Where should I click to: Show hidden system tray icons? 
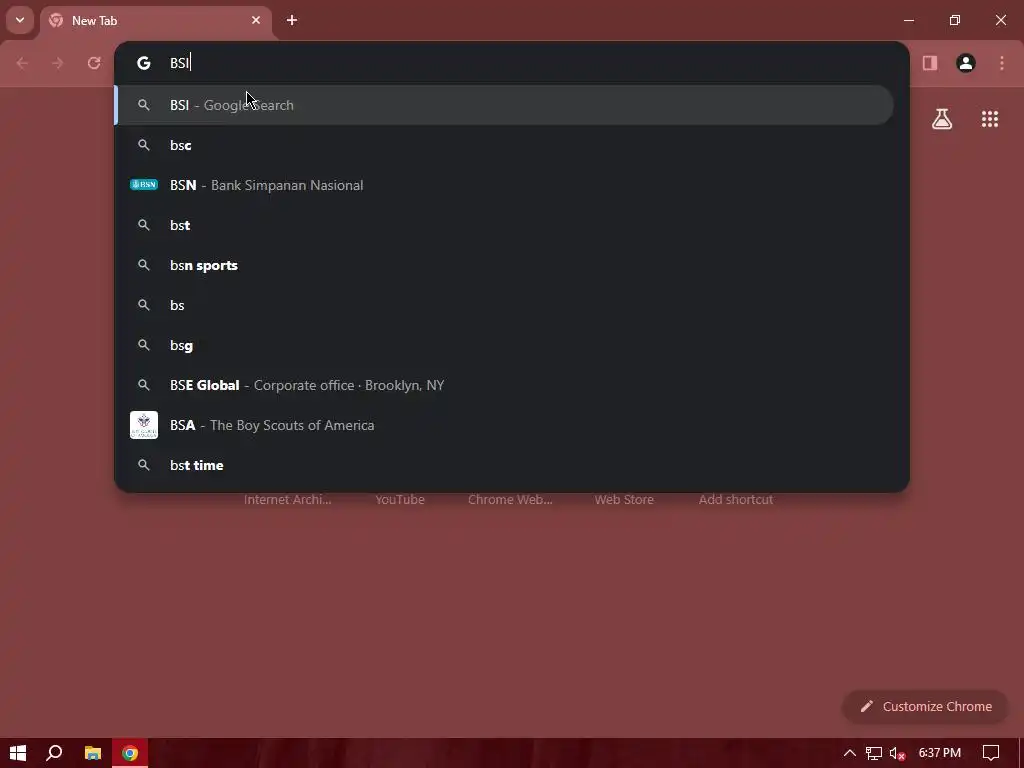pos(850,753)
